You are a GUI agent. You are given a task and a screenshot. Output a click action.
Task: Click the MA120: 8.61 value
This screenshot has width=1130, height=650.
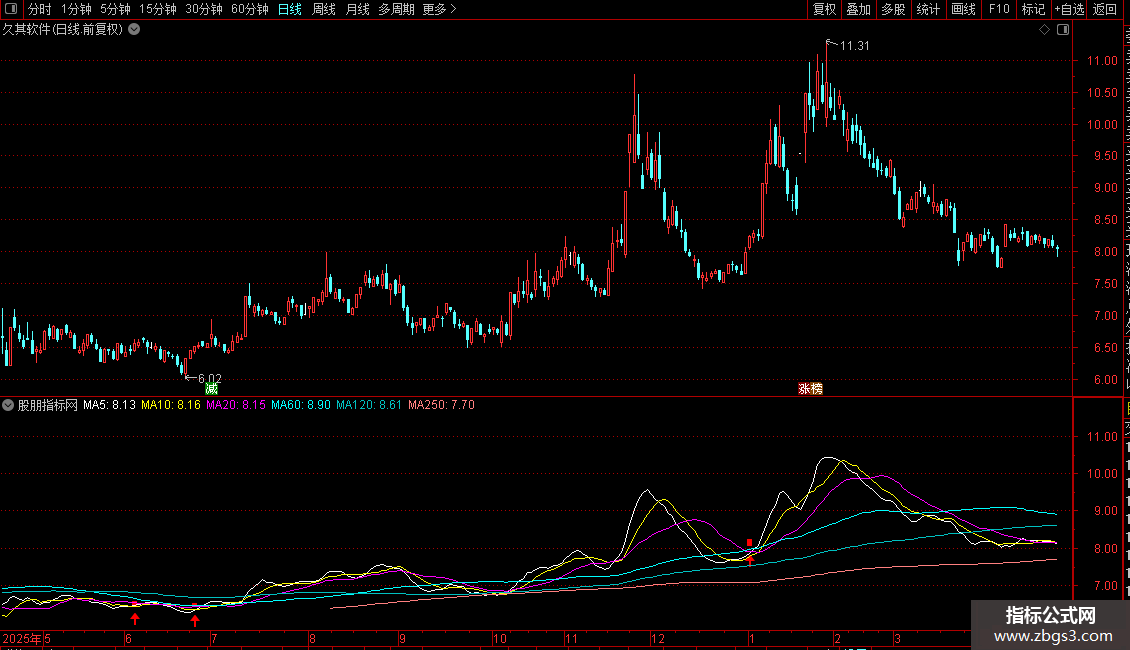(369, 405)
